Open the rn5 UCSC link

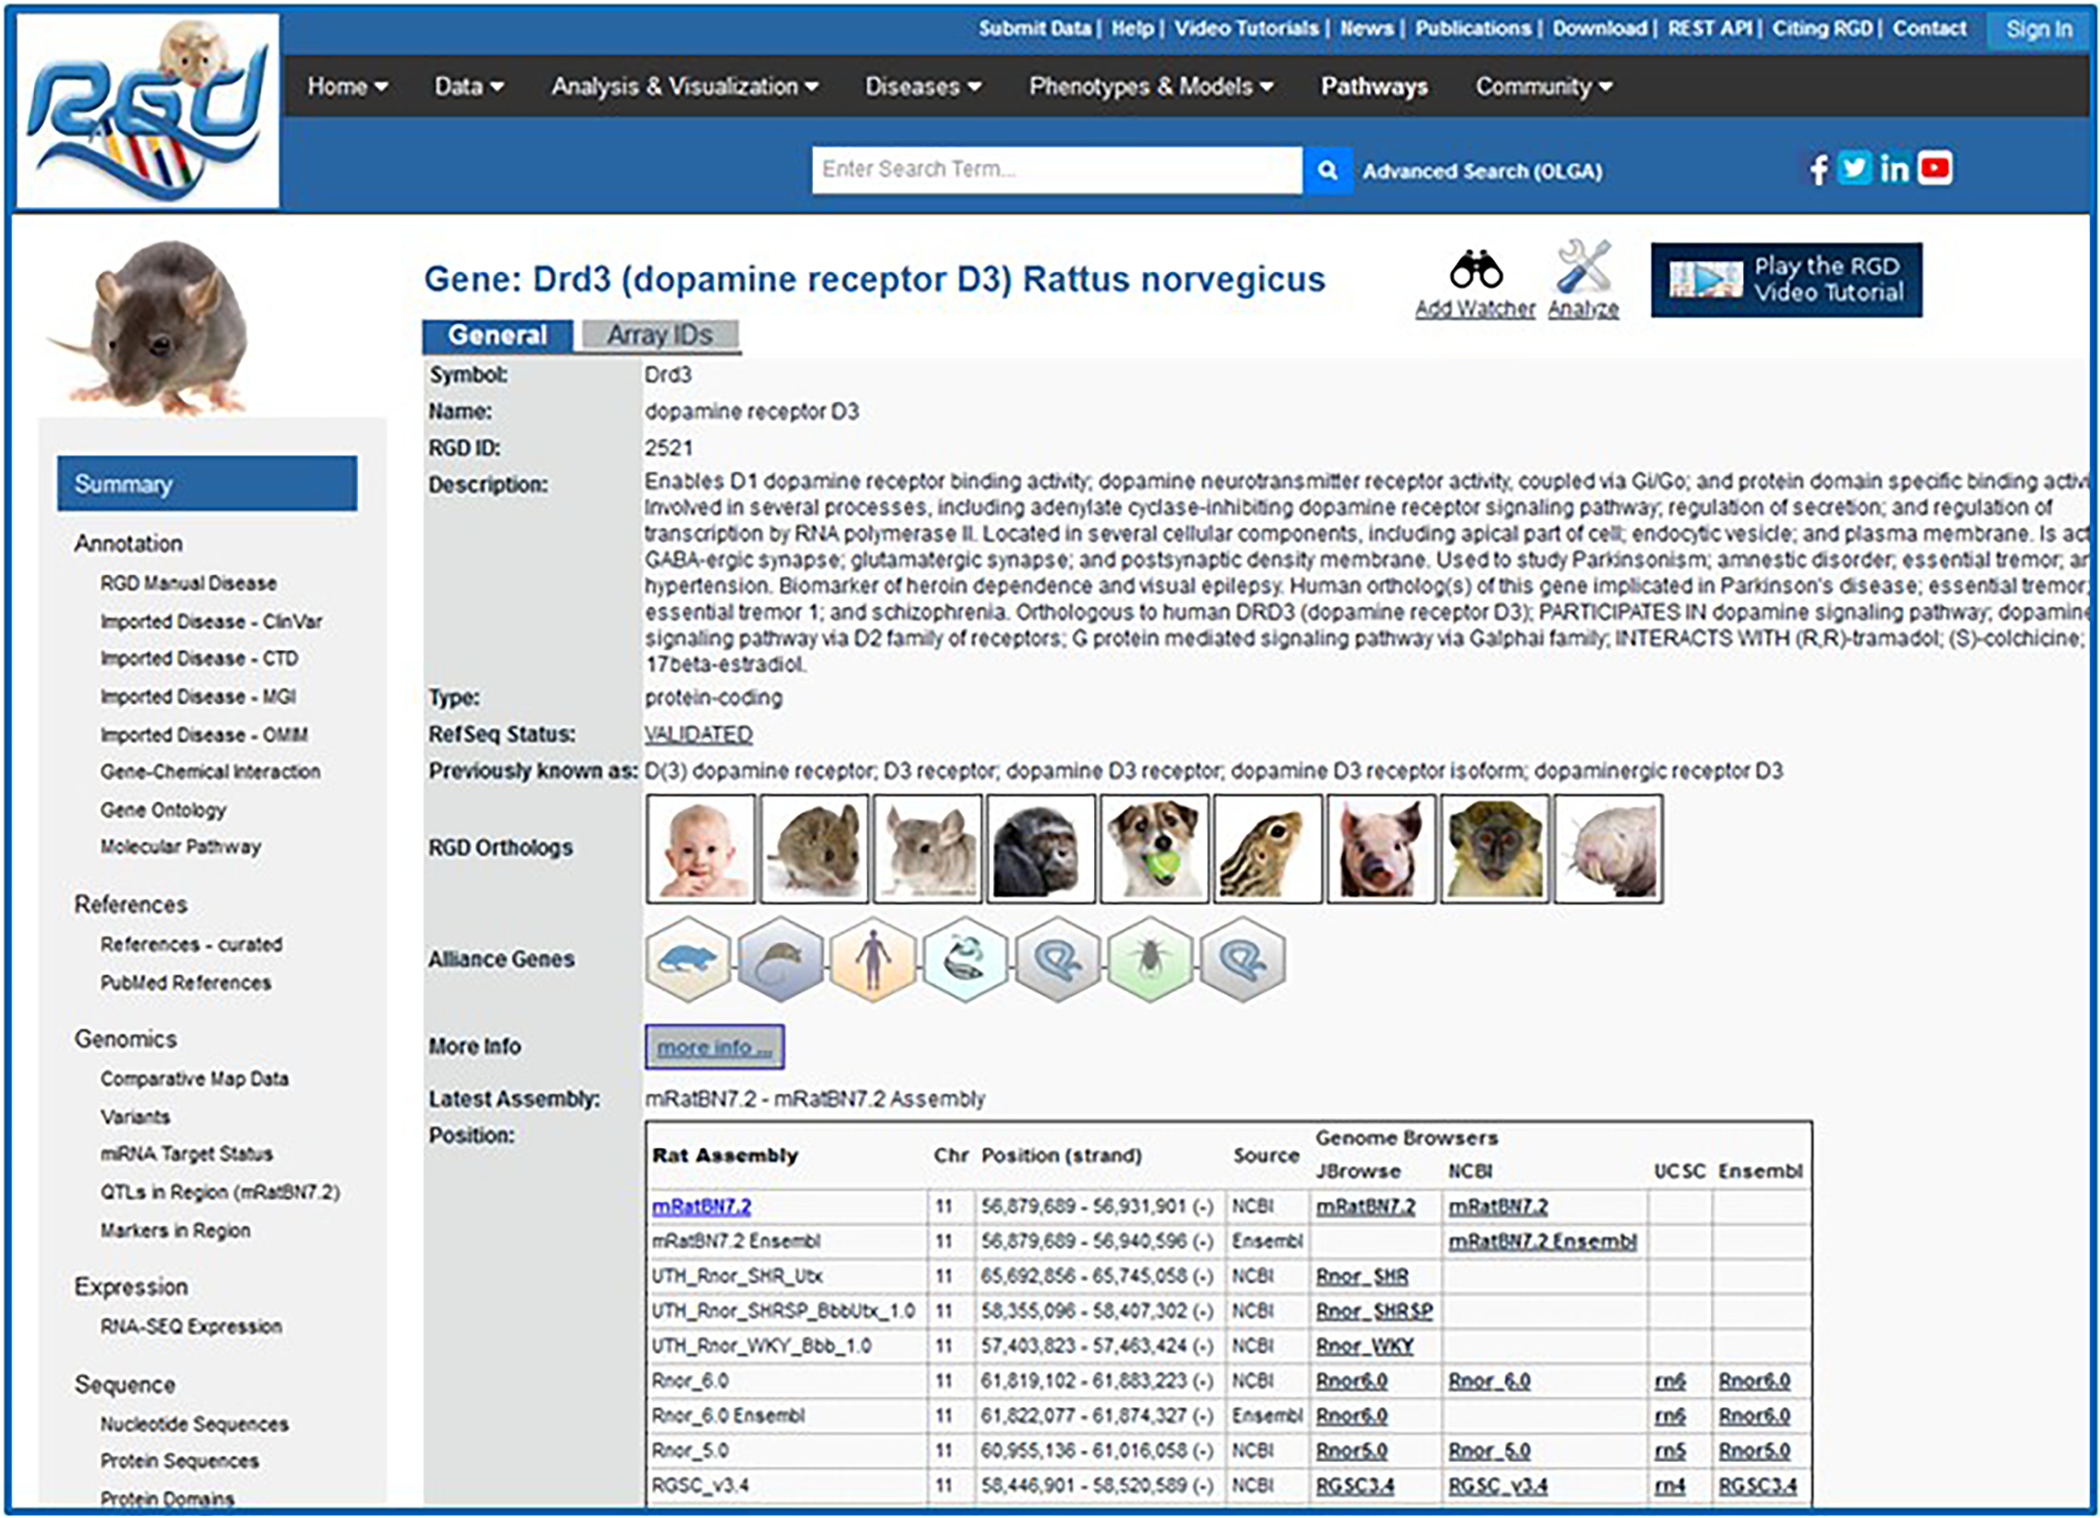point(1670,1451)
